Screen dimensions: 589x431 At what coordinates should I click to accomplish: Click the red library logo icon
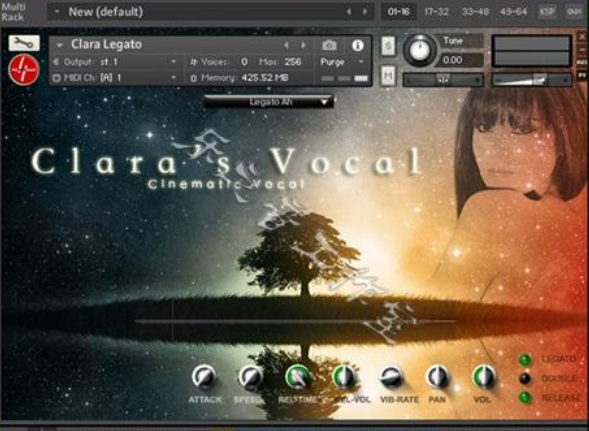(24, 70)
